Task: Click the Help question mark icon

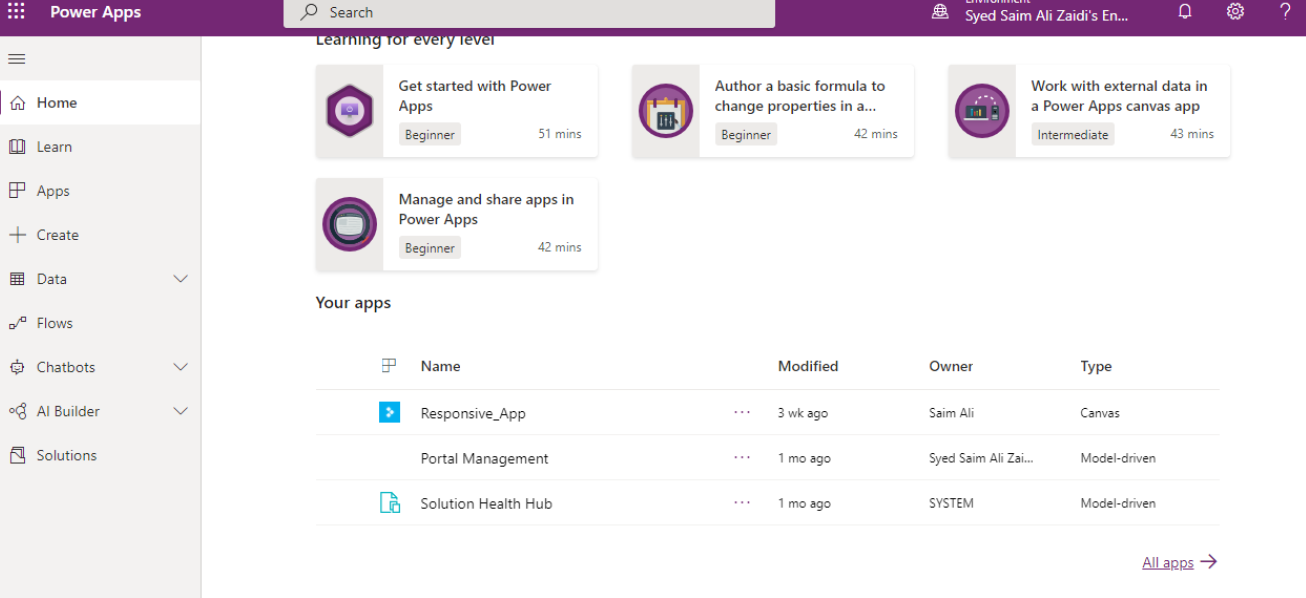Action: click(x=1285, y=12)
